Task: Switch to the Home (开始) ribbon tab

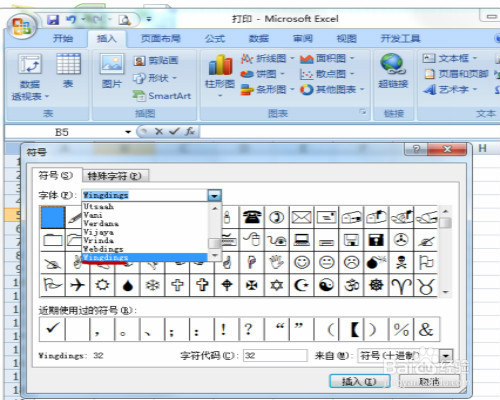Action: point(63,39)
